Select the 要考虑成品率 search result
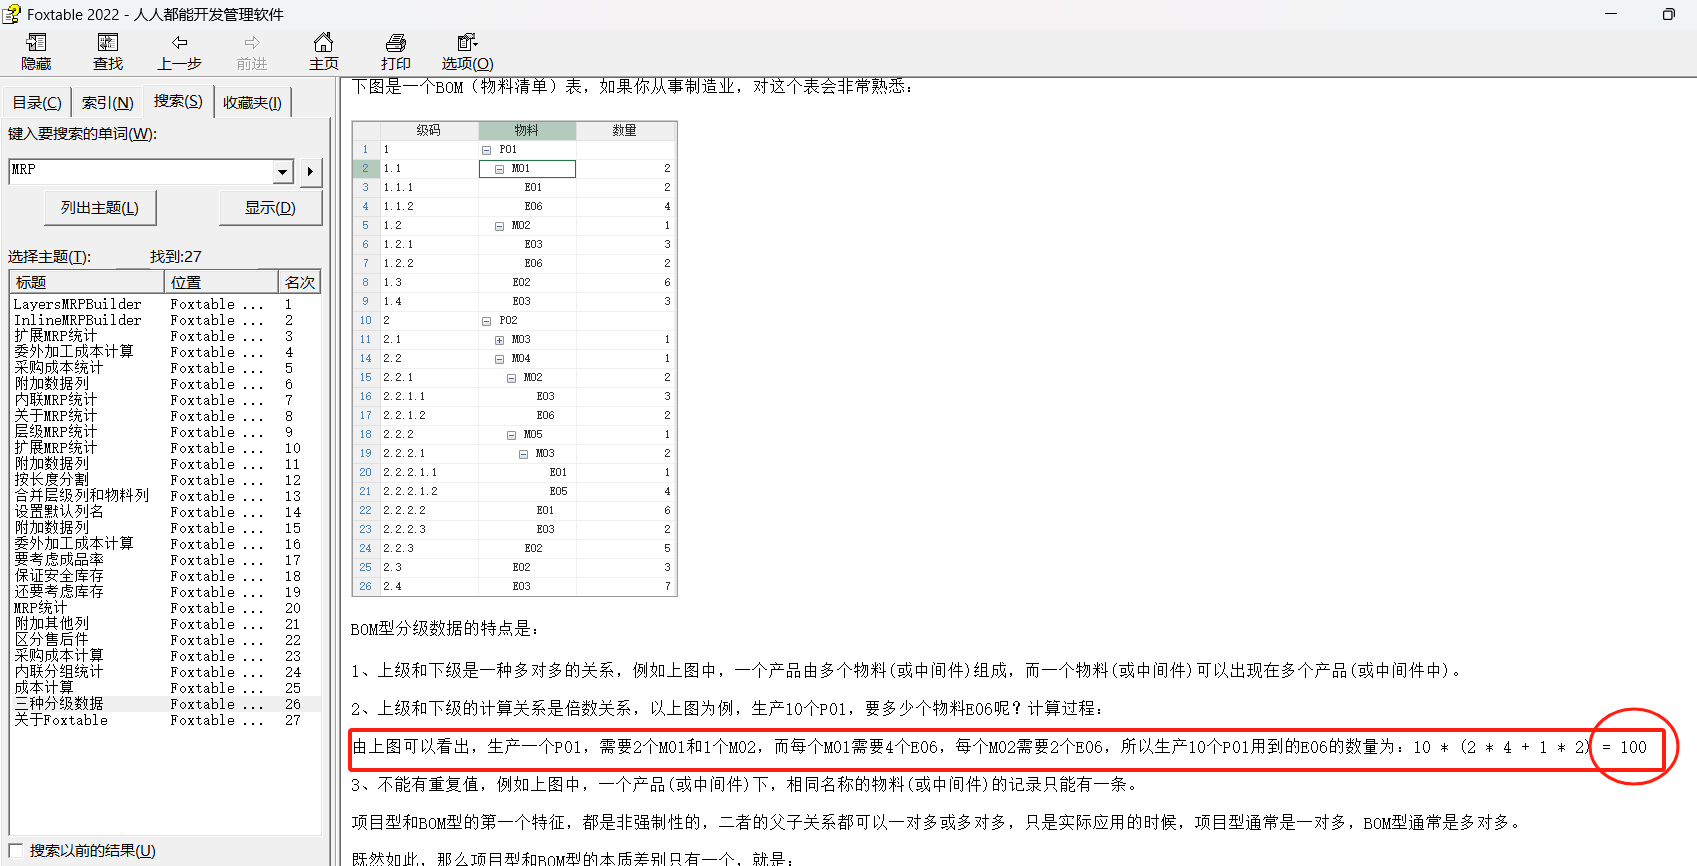Image resolution: width=1697 pixels, height=866 pixels. pyautogui.click(x=58, y=560)
